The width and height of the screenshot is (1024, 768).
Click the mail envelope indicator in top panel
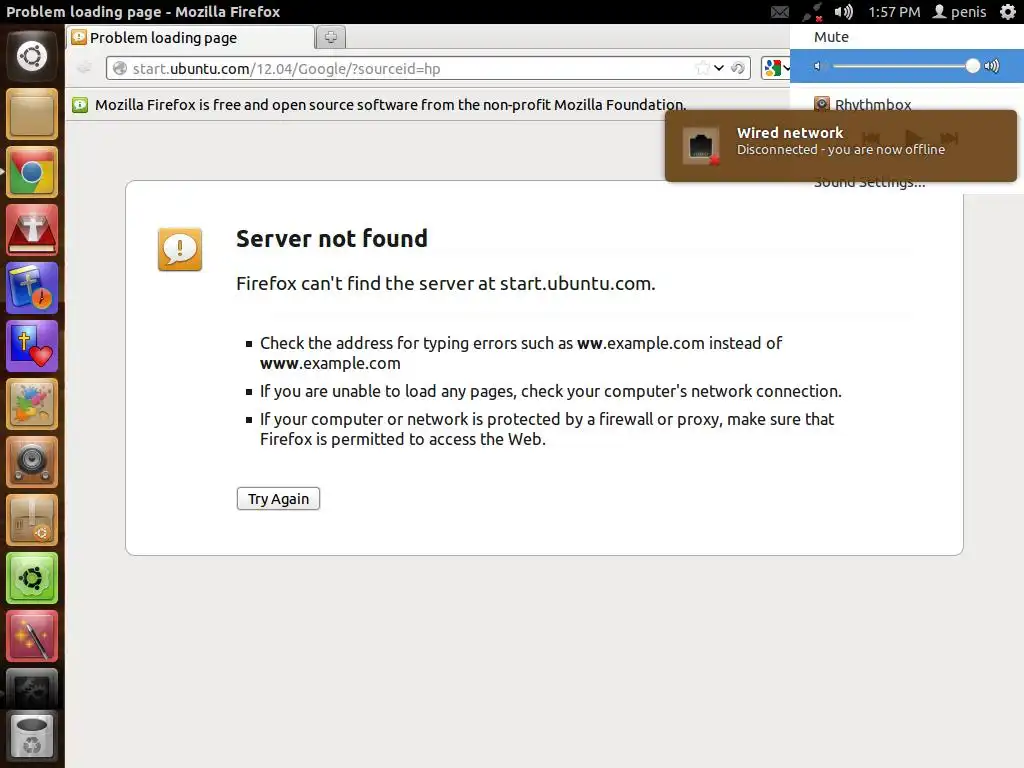pos(780,12)
